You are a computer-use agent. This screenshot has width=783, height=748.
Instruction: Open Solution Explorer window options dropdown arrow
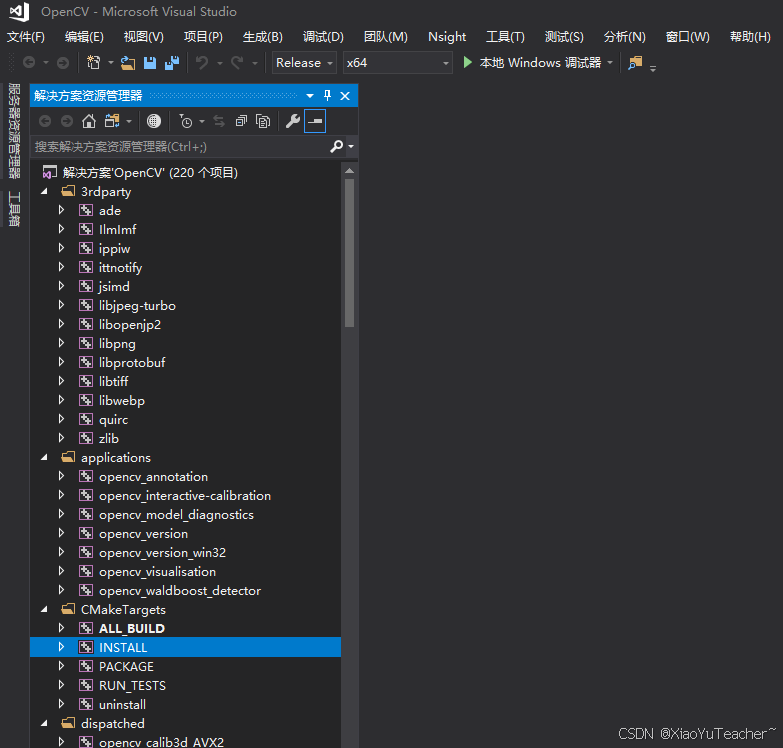[310, 96]
